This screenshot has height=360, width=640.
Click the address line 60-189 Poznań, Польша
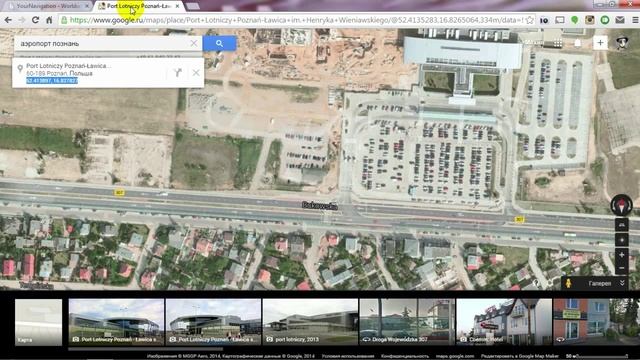click(59, 73)
